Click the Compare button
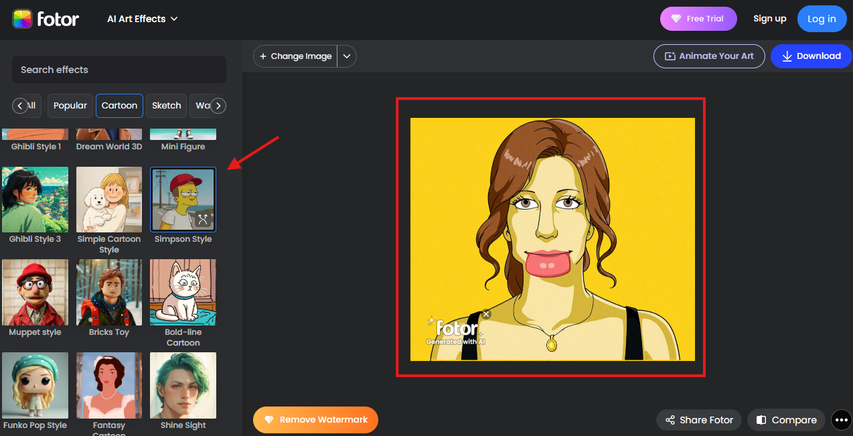Image resolution: width=853 pixels, height=436 pixels. [x=786, y=420]
